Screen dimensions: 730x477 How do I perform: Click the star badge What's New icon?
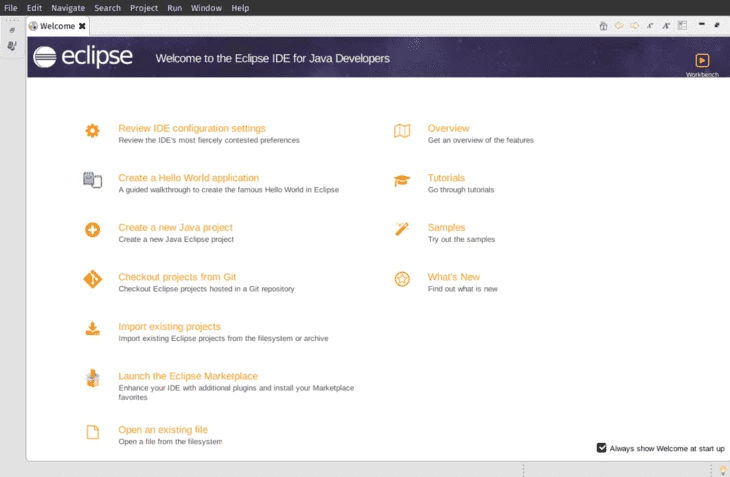click(x=402, y=279)
